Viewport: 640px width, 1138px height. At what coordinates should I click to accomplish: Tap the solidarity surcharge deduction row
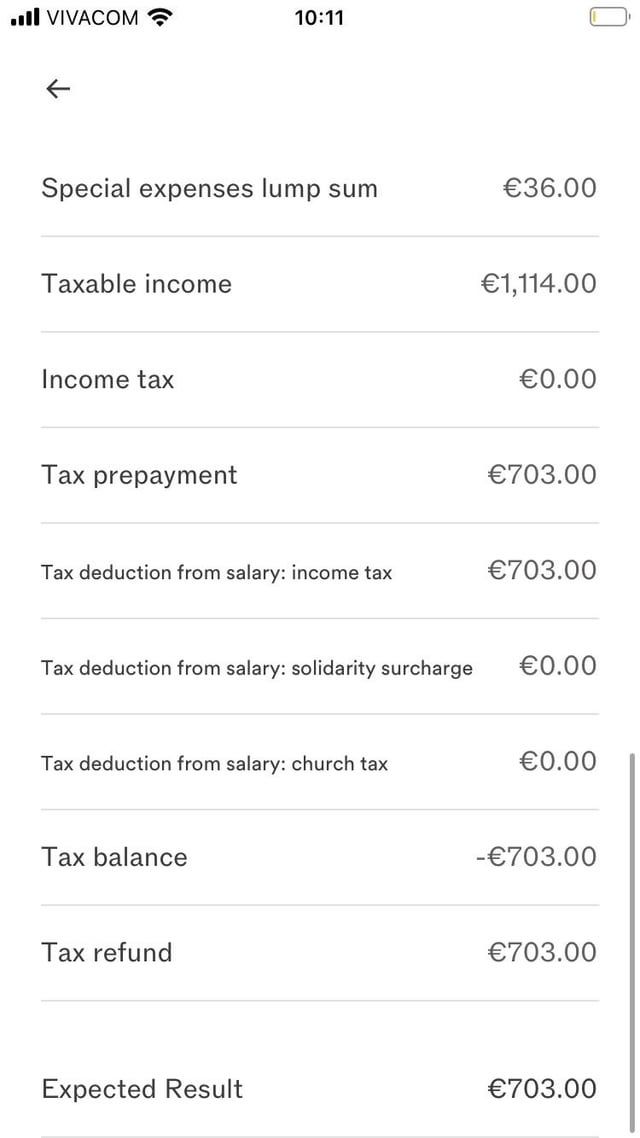319,666
